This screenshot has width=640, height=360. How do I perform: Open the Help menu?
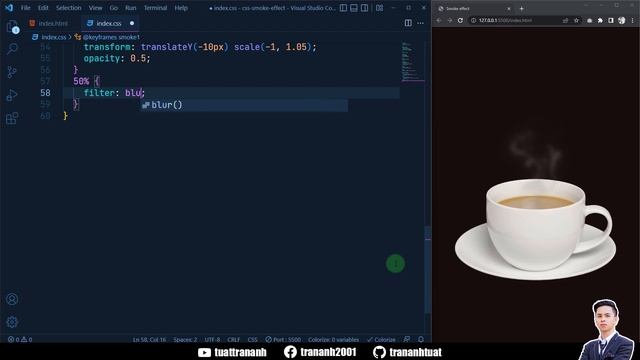181,8
